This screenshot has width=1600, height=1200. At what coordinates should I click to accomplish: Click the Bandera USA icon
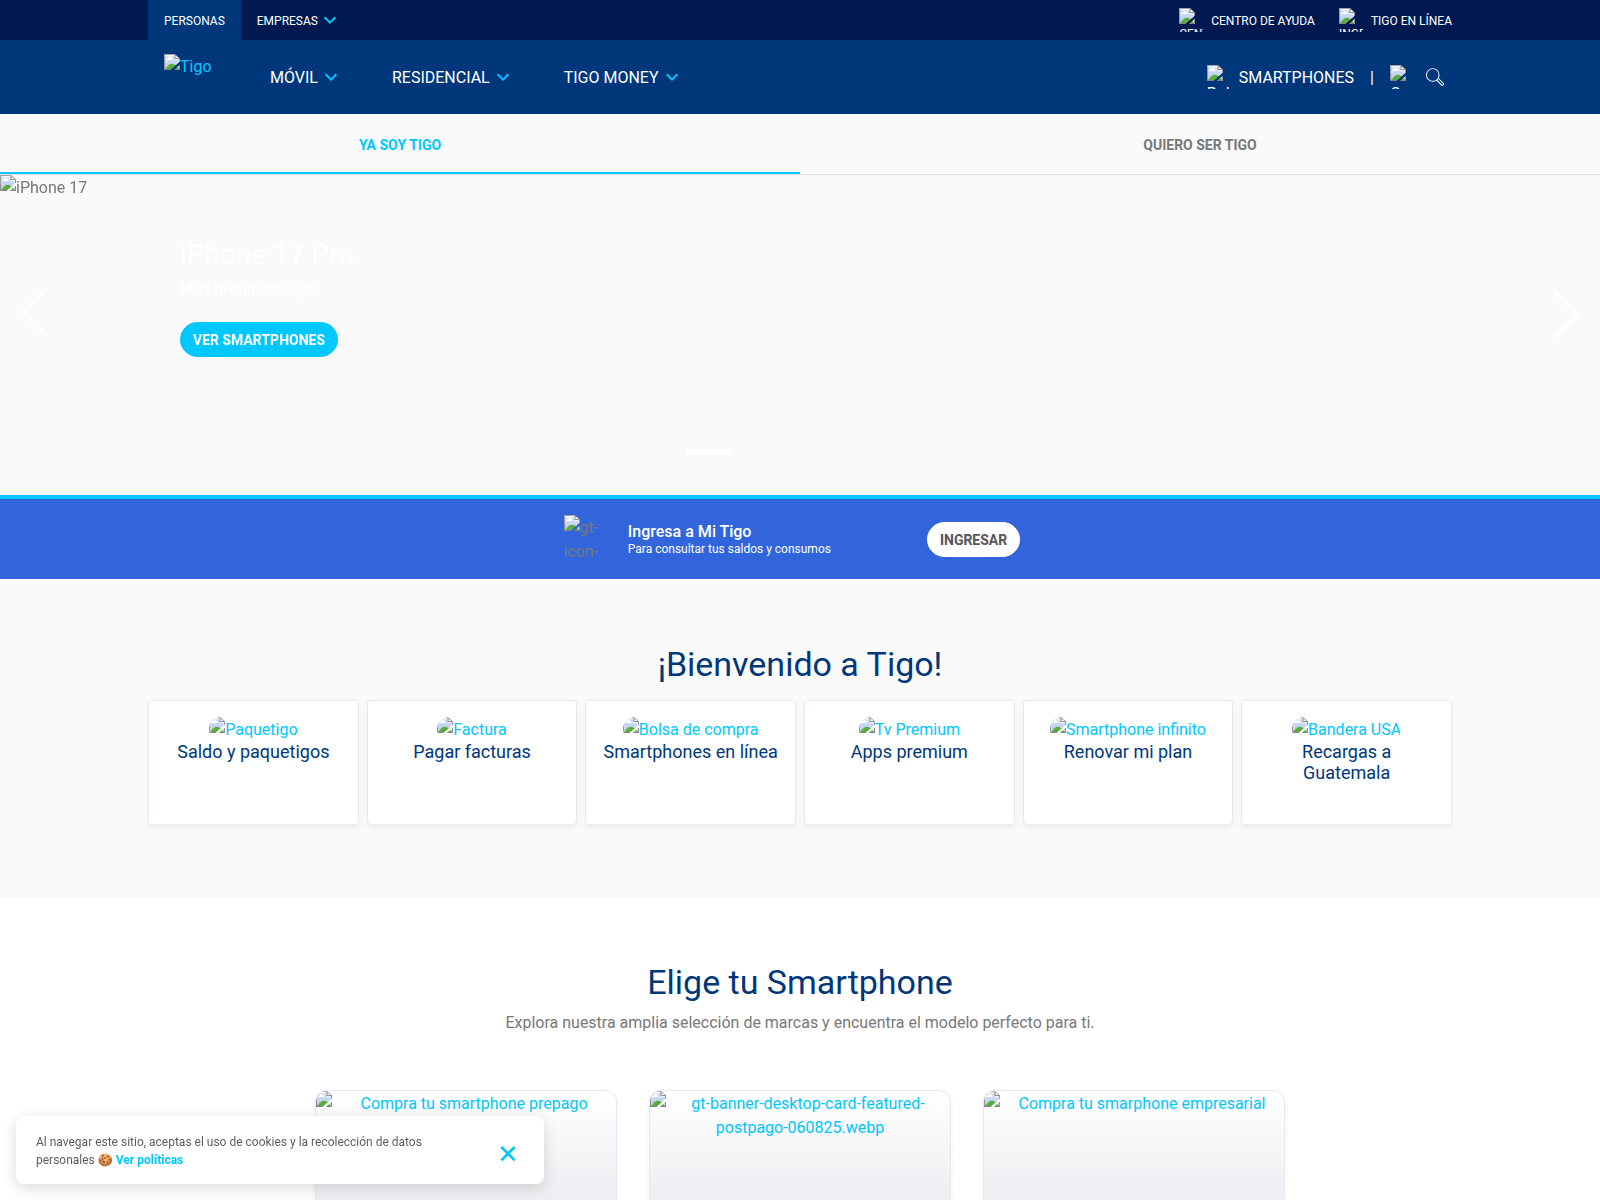tap(1346, 729)
